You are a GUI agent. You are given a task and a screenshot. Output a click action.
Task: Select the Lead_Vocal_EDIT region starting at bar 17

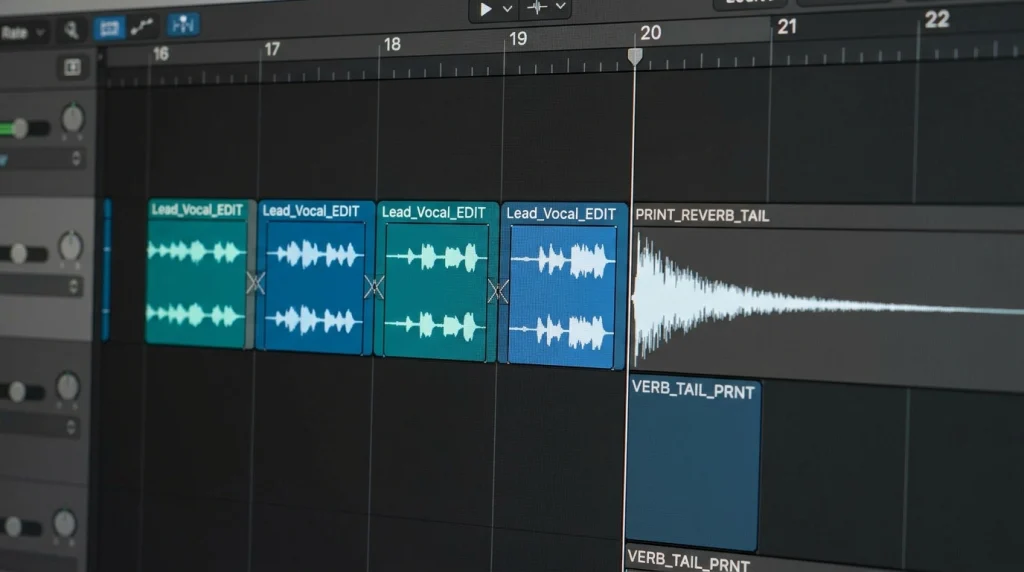(315, 276)
